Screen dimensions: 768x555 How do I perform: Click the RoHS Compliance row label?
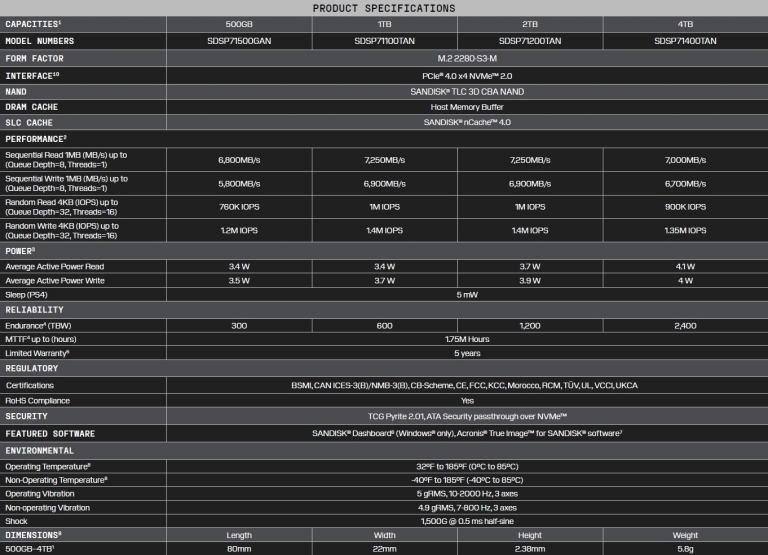click(38, 400)
